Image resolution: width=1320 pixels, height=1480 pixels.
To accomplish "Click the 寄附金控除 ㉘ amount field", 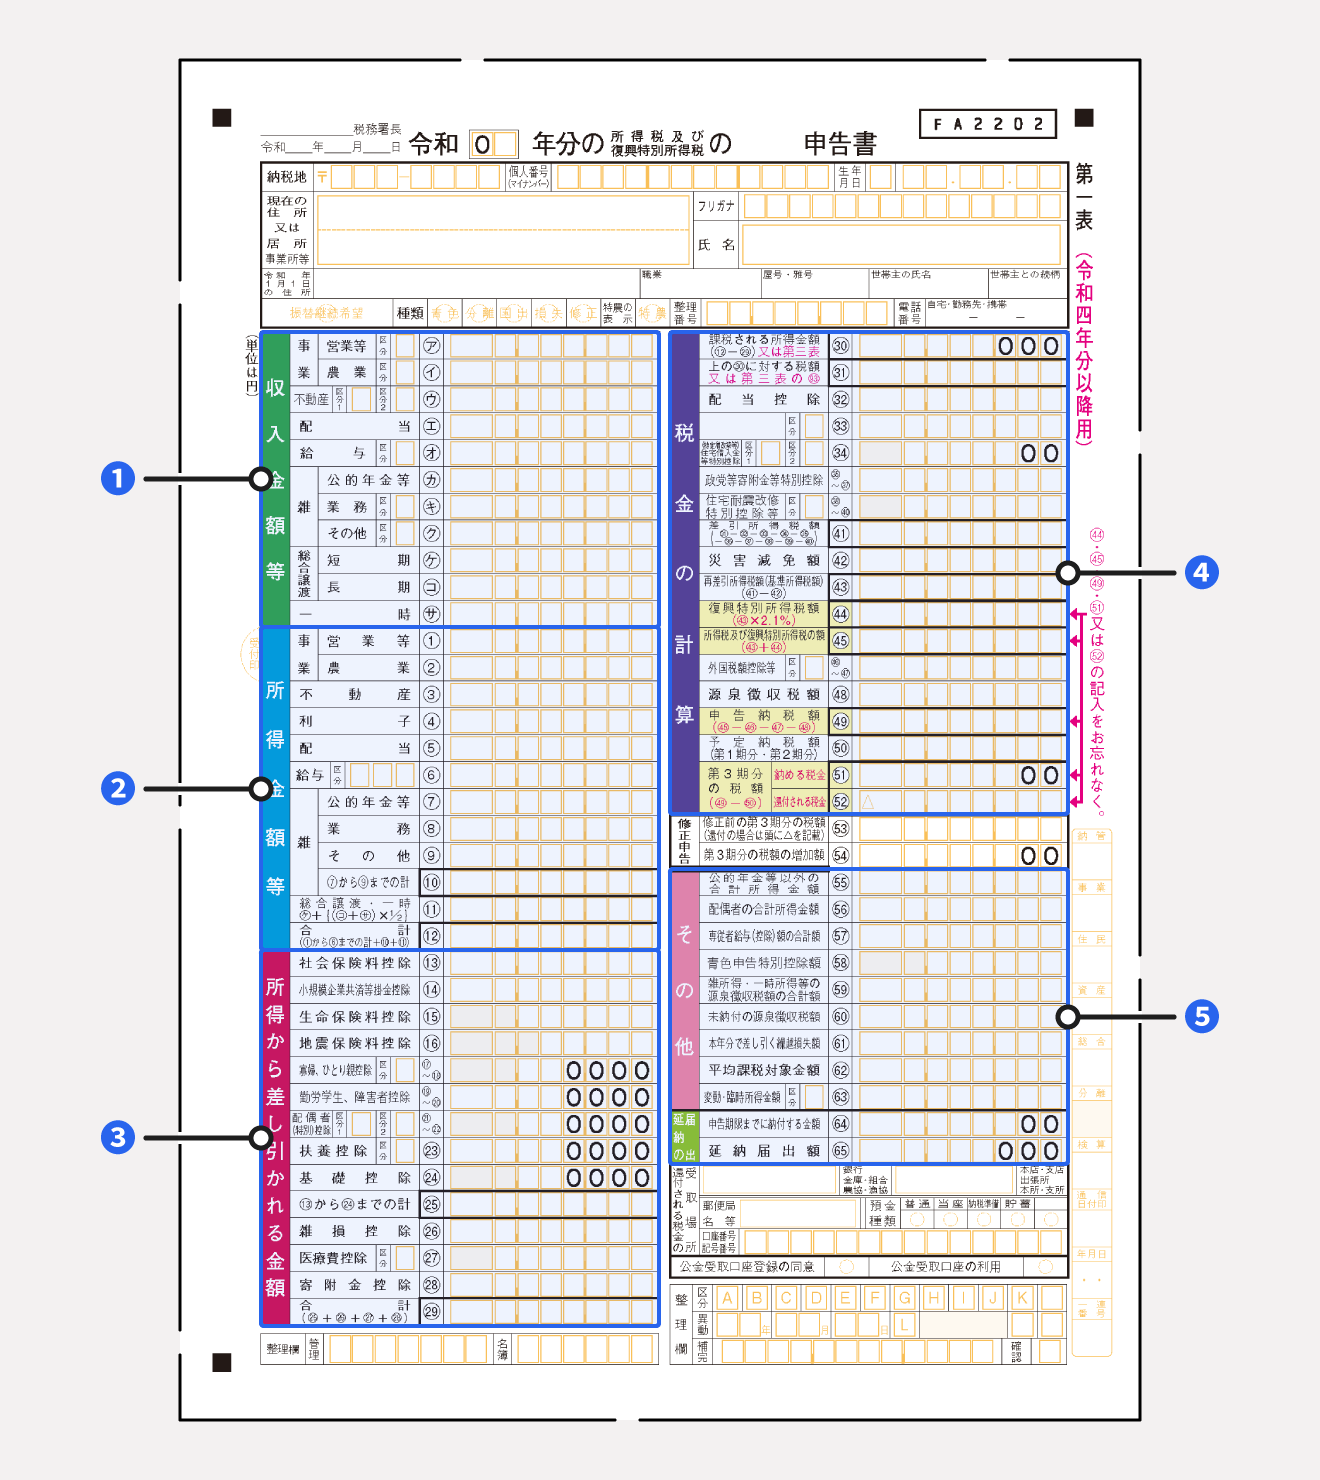I will click(x=553, y=1285).
